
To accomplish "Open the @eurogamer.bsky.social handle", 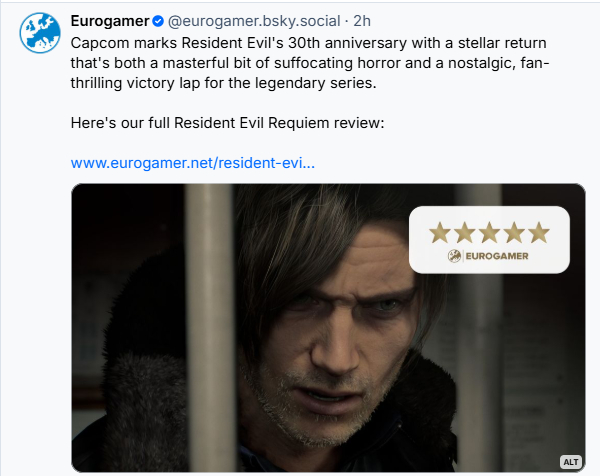I will [254, 21].
